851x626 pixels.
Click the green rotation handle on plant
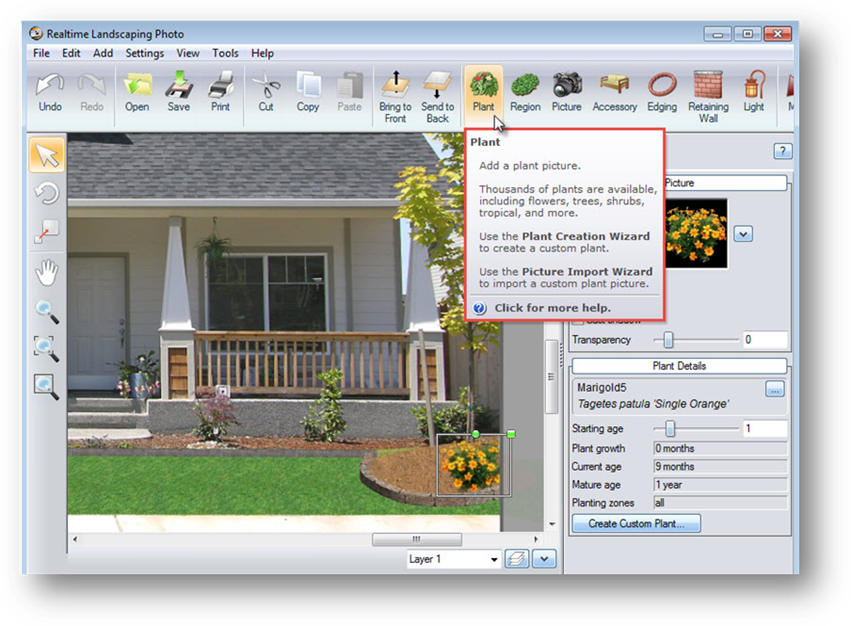(x=475, y=434)
